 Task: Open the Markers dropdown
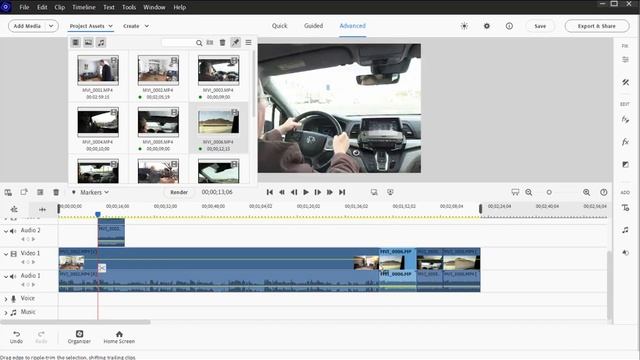(x=95, y=192)
